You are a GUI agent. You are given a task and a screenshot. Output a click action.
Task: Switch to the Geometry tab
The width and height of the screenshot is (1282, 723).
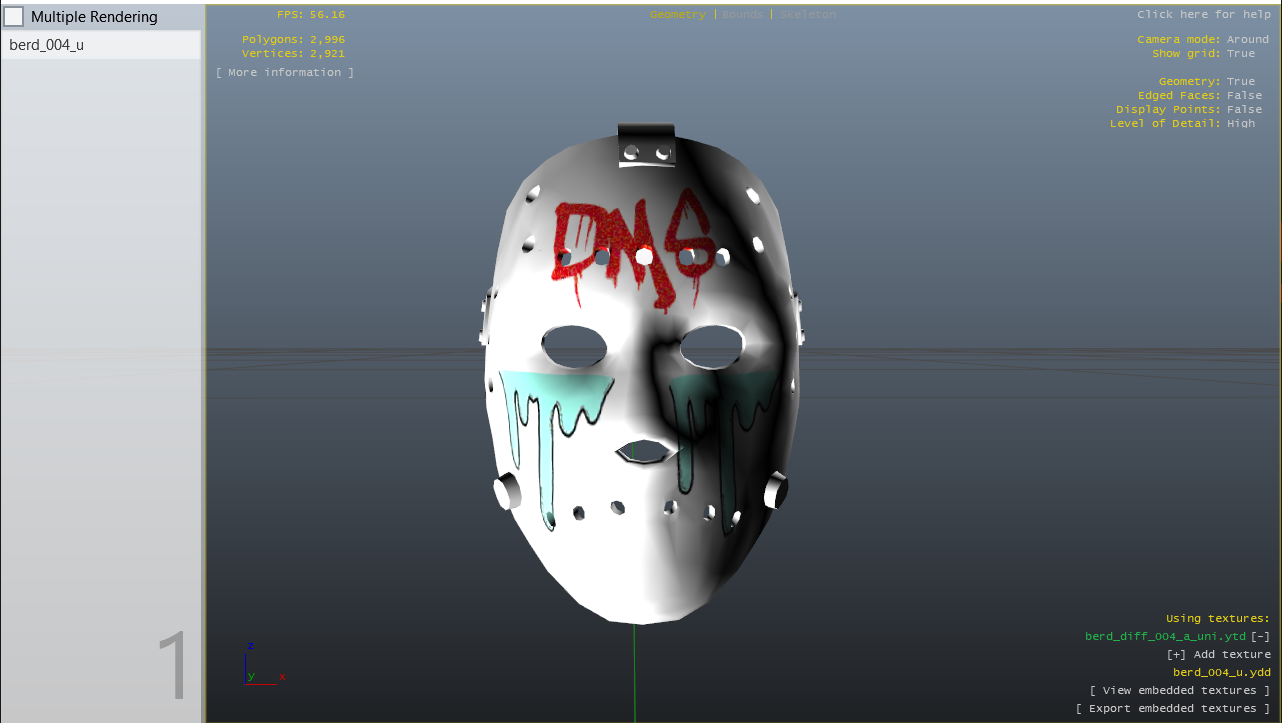tap(677, 15)
